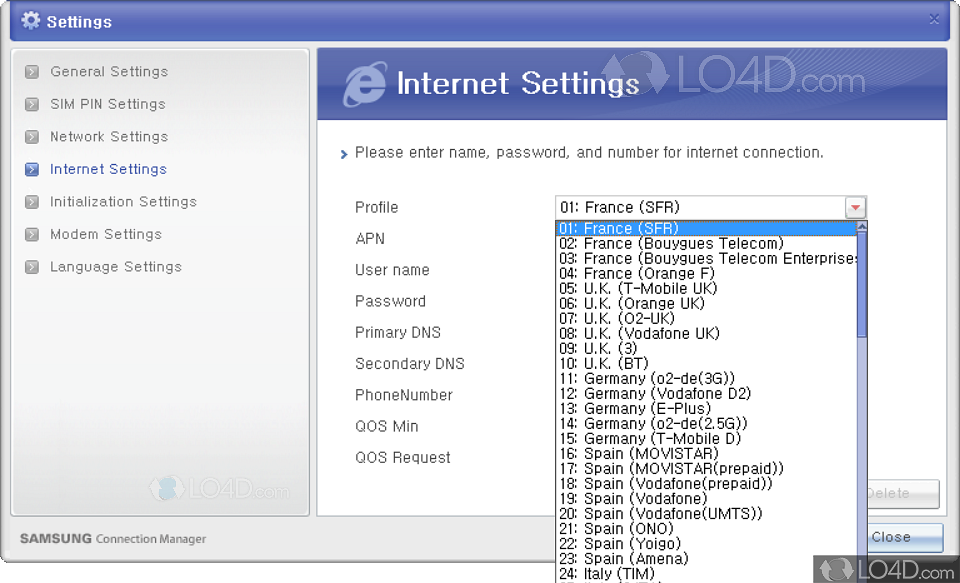This screenshot has height=583, width=960.
Task: Click the Modem Settings sidebar icon
Action: 36,234
